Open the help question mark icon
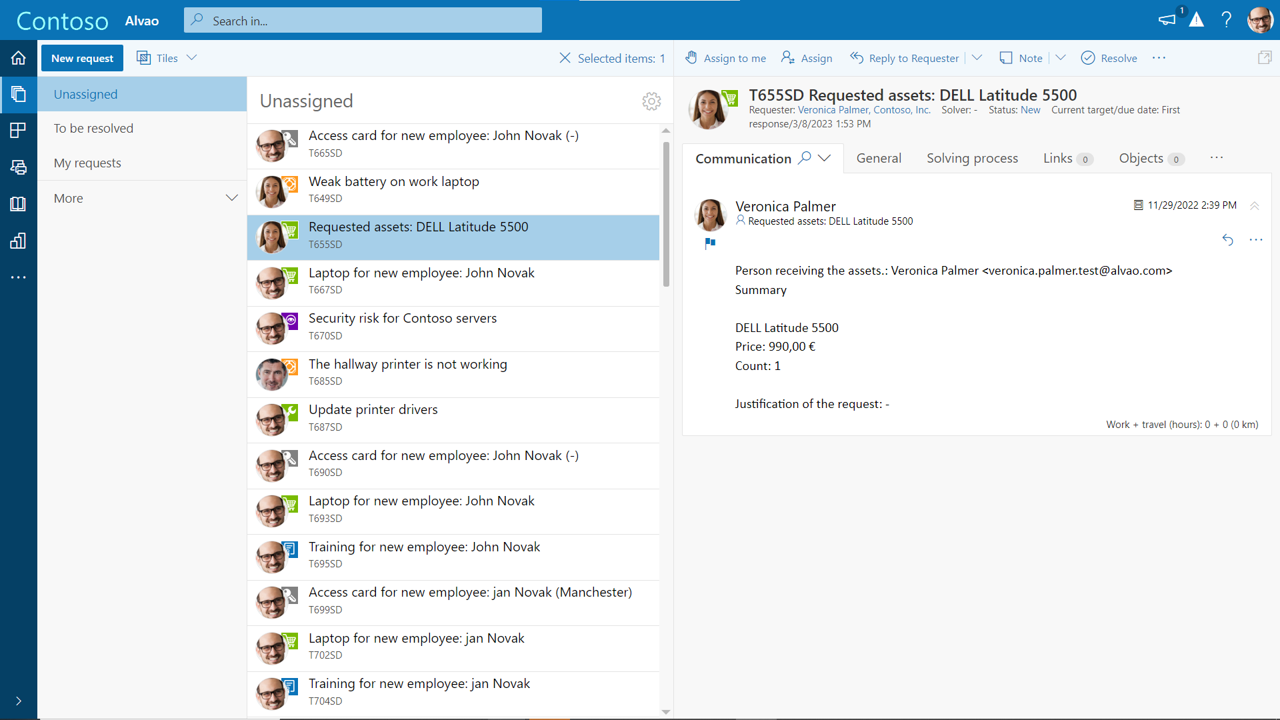The width and height of the screenshot is (1280, 720). (x=1226, y=20)
